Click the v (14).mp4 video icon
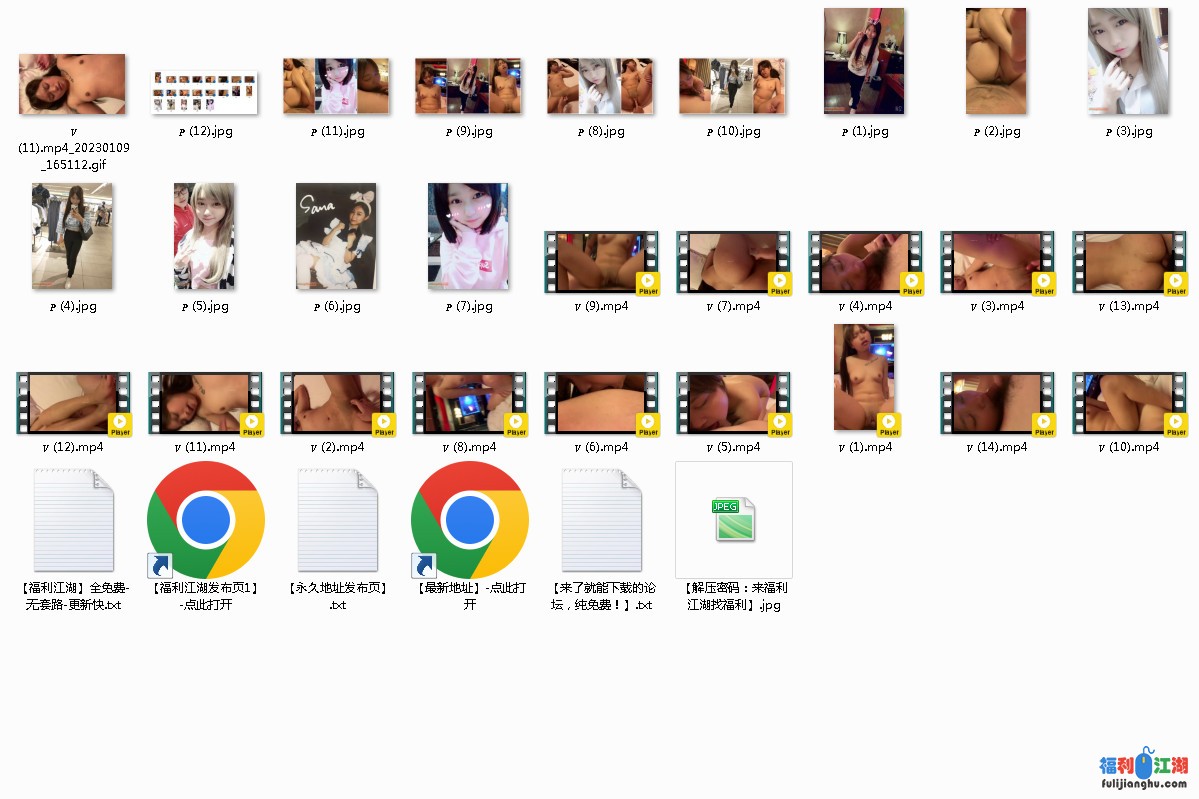Screen dimensions: 1199x799 click(x=997, y=403)
